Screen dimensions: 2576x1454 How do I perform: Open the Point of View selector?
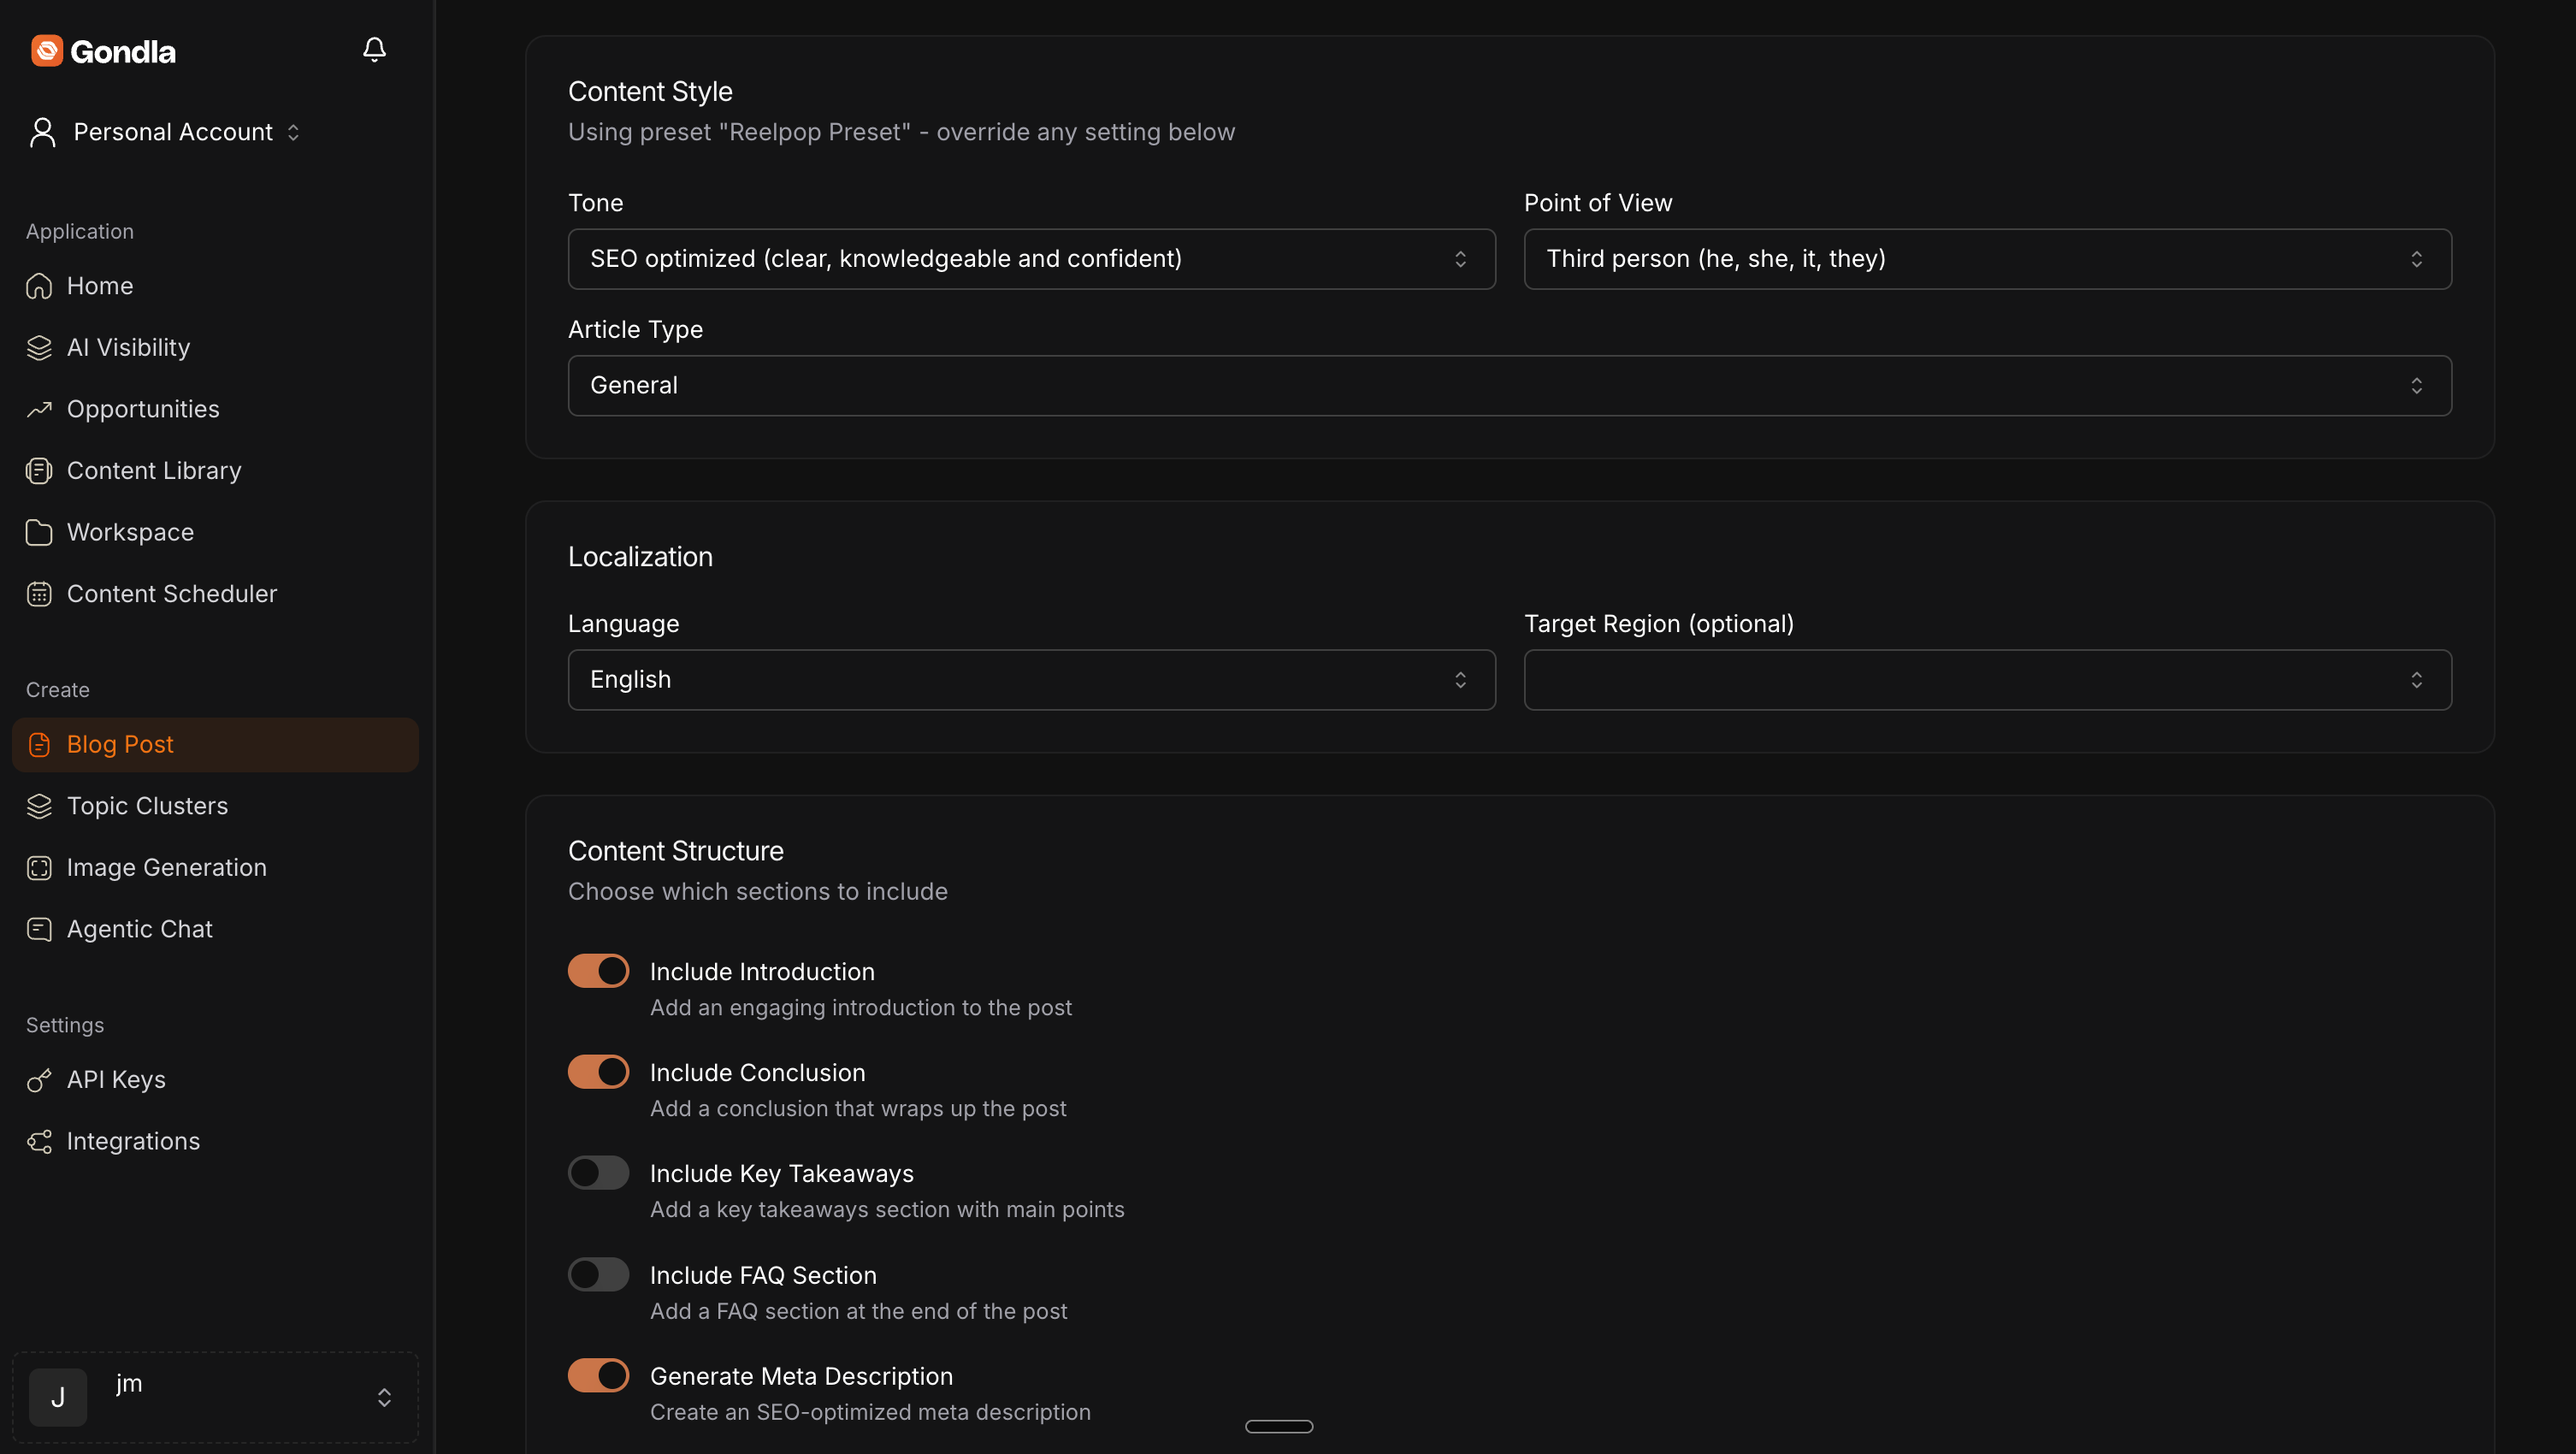pyautogui.click(x=1987, y=258)
